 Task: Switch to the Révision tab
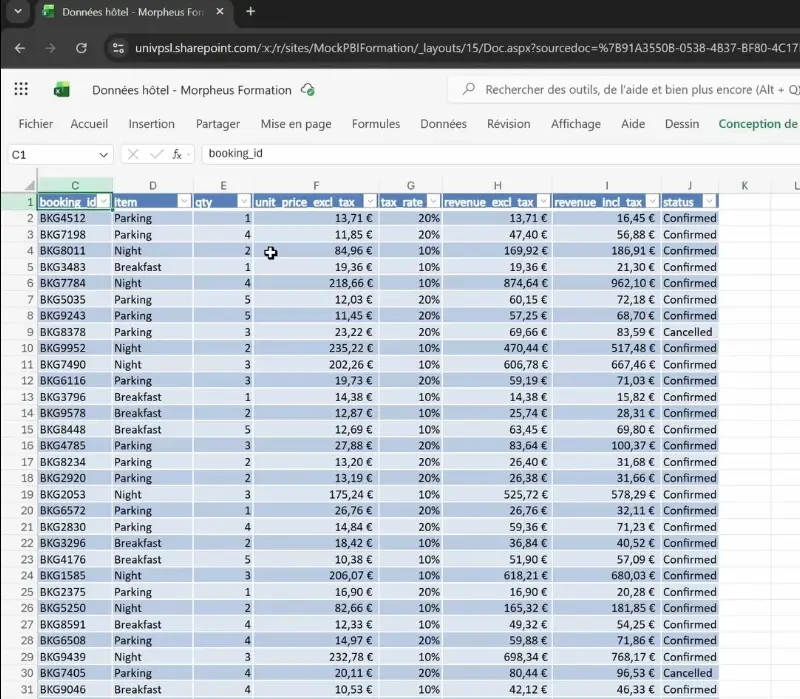coord(509,124)
